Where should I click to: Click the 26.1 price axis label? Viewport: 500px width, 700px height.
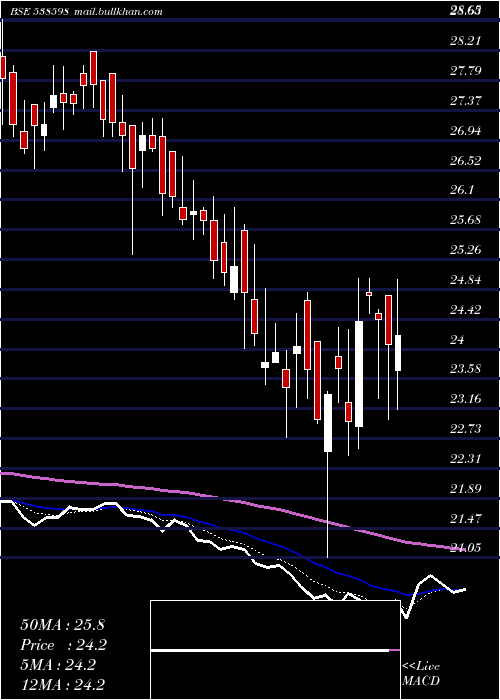pos(461,190)
